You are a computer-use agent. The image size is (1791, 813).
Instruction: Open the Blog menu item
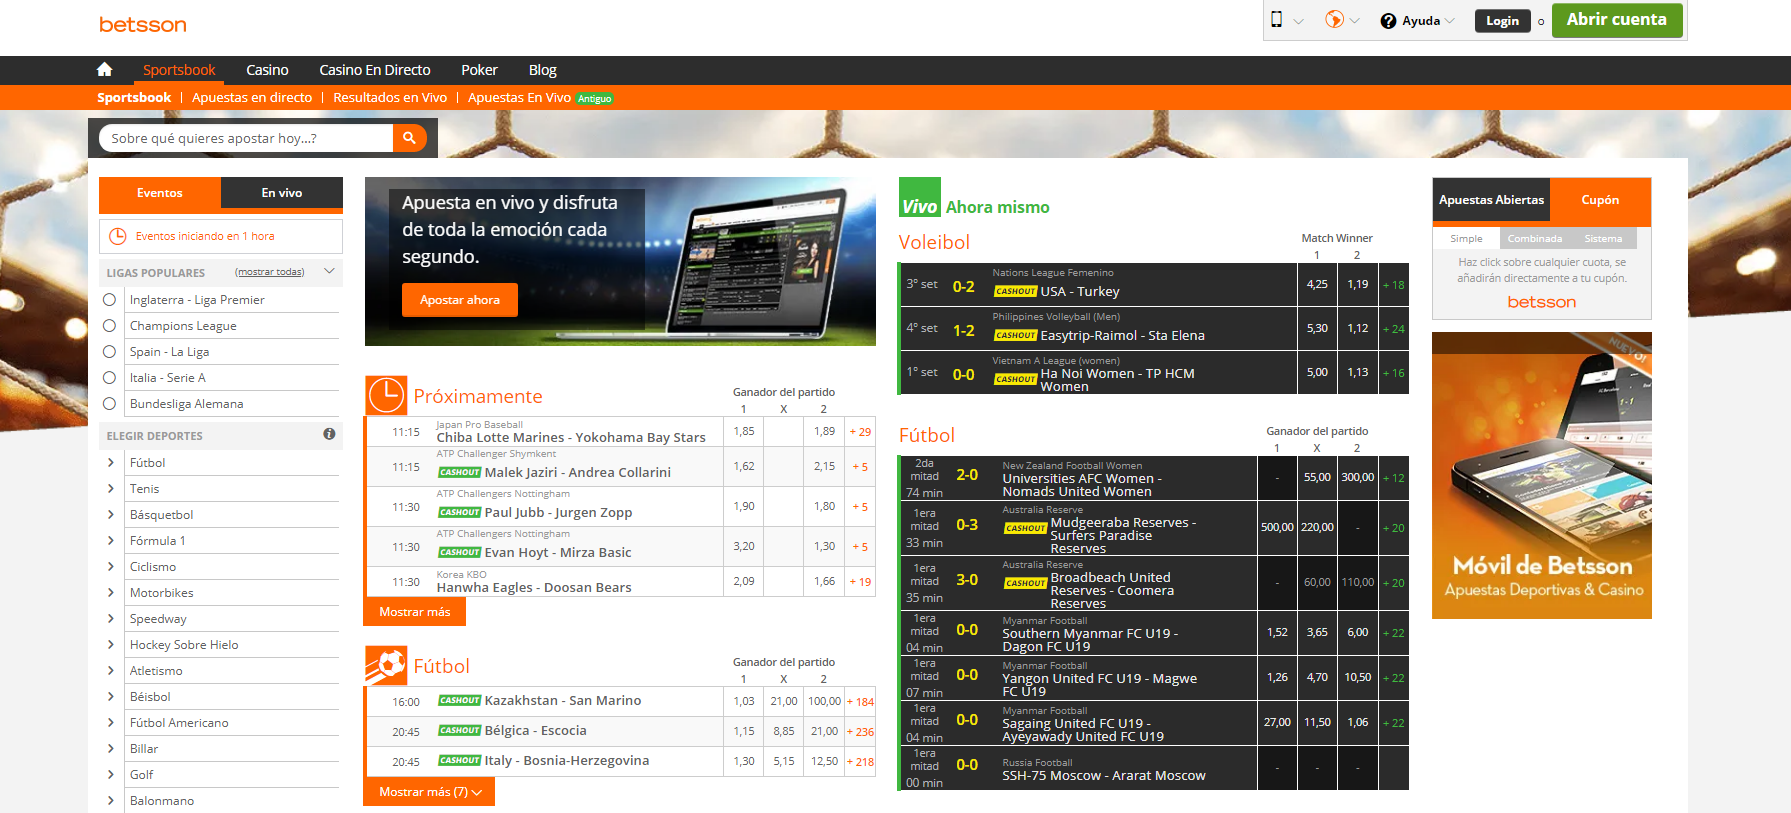543,70
